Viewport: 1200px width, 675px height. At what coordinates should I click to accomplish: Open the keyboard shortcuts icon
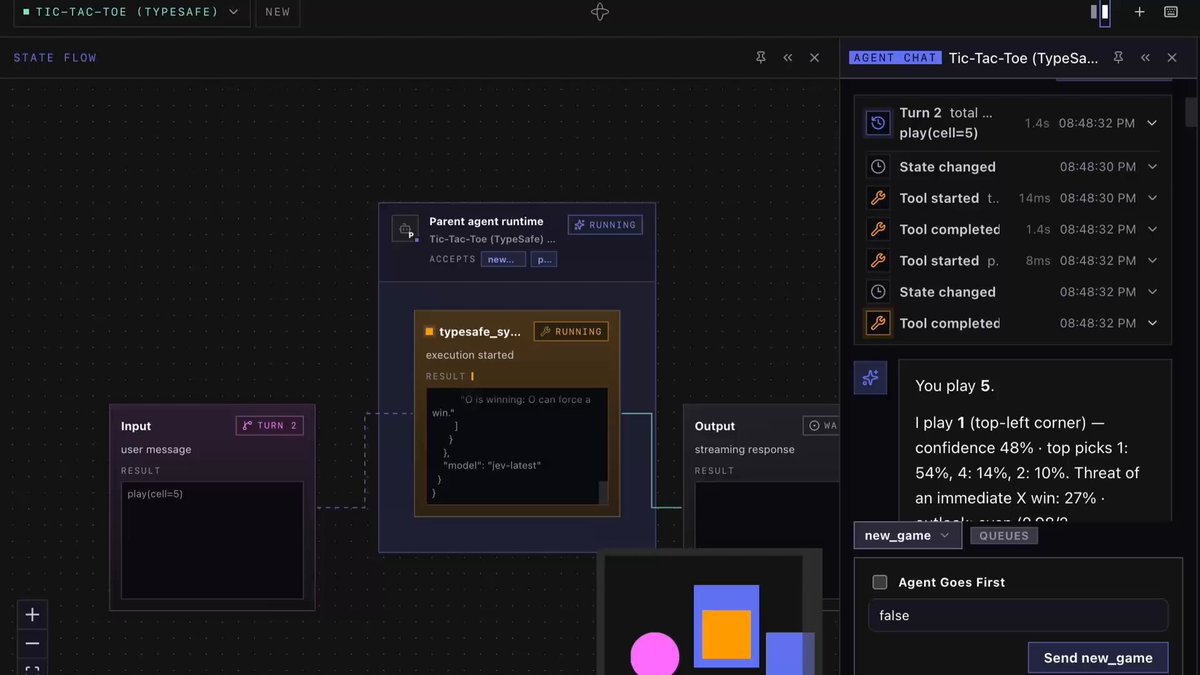pyautogui.click(x=1170, y=12)
